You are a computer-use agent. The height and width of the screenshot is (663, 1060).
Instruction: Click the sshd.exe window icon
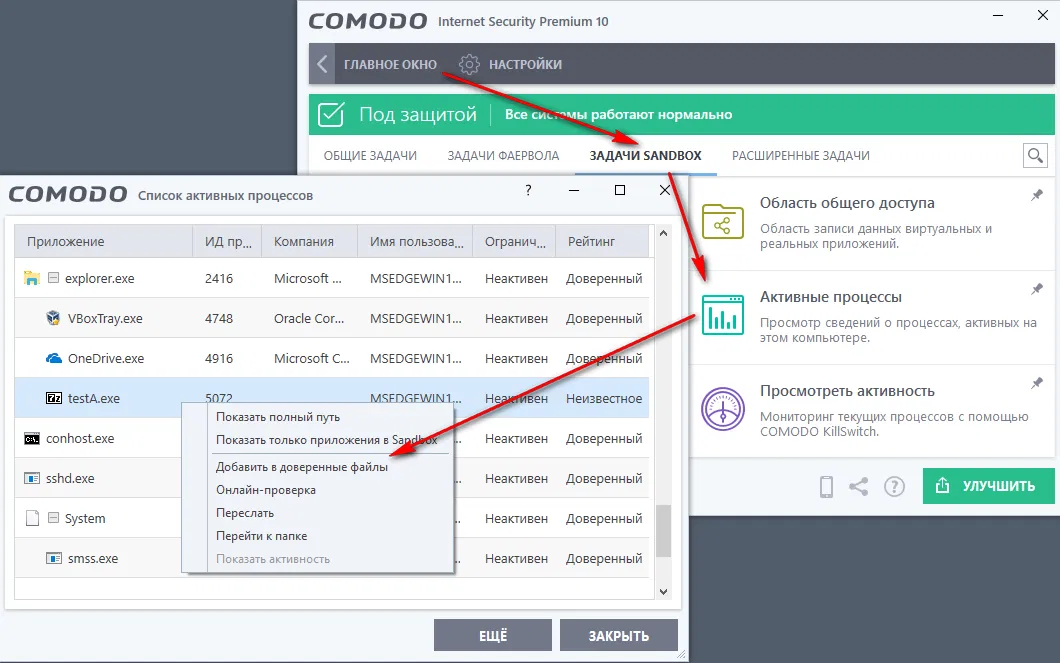pyautogui.click(x=32, y=478)
